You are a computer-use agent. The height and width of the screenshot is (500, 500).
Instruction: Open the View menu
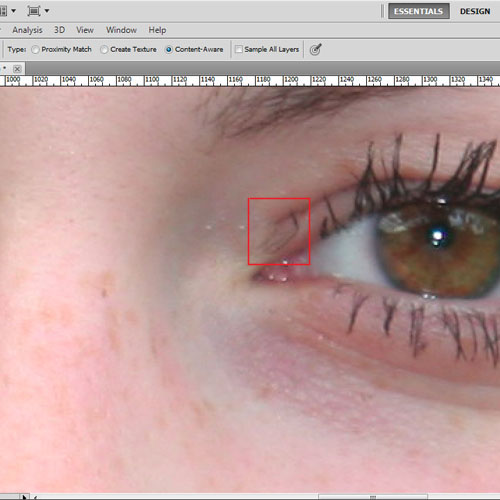pyautogui.click(x=85, y=30)
